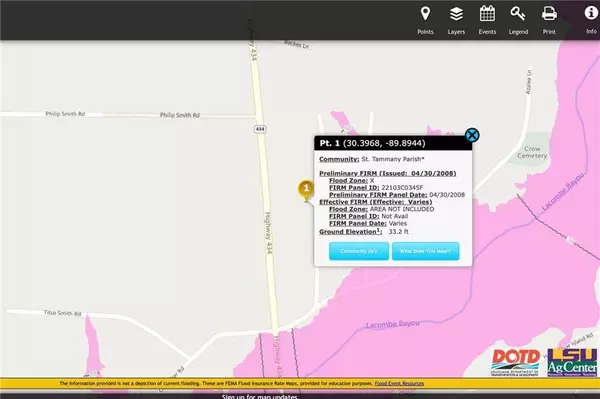The width and height of the screenshot is (600, 399).
Task: Select the yellow point 1 map marker
Action: [x=306, y=190]
